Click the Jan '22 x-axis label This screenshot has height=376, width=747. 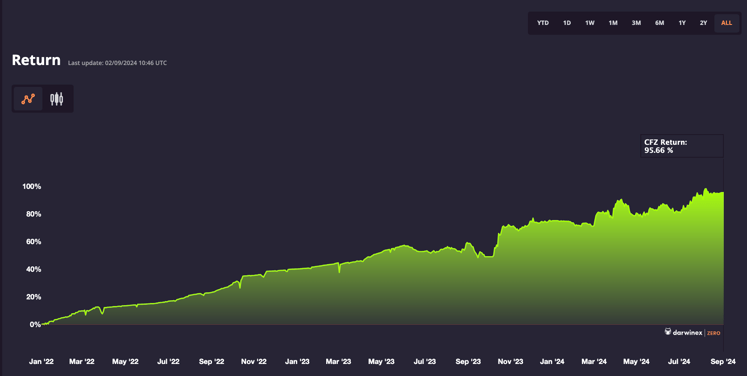[41, 362]
